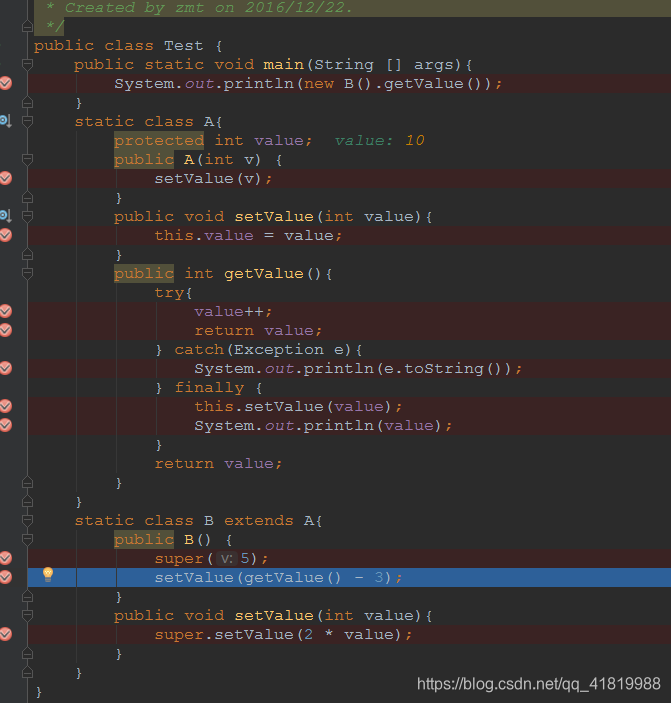
Task: Toggle breakpoint on this.value = value;
Action: click(x=5, y=235)
